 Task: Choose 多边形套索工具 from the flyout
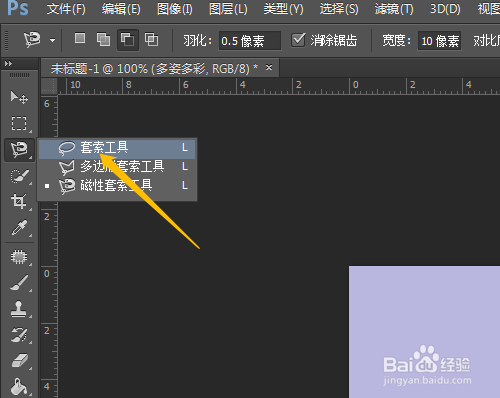(117, 167)
